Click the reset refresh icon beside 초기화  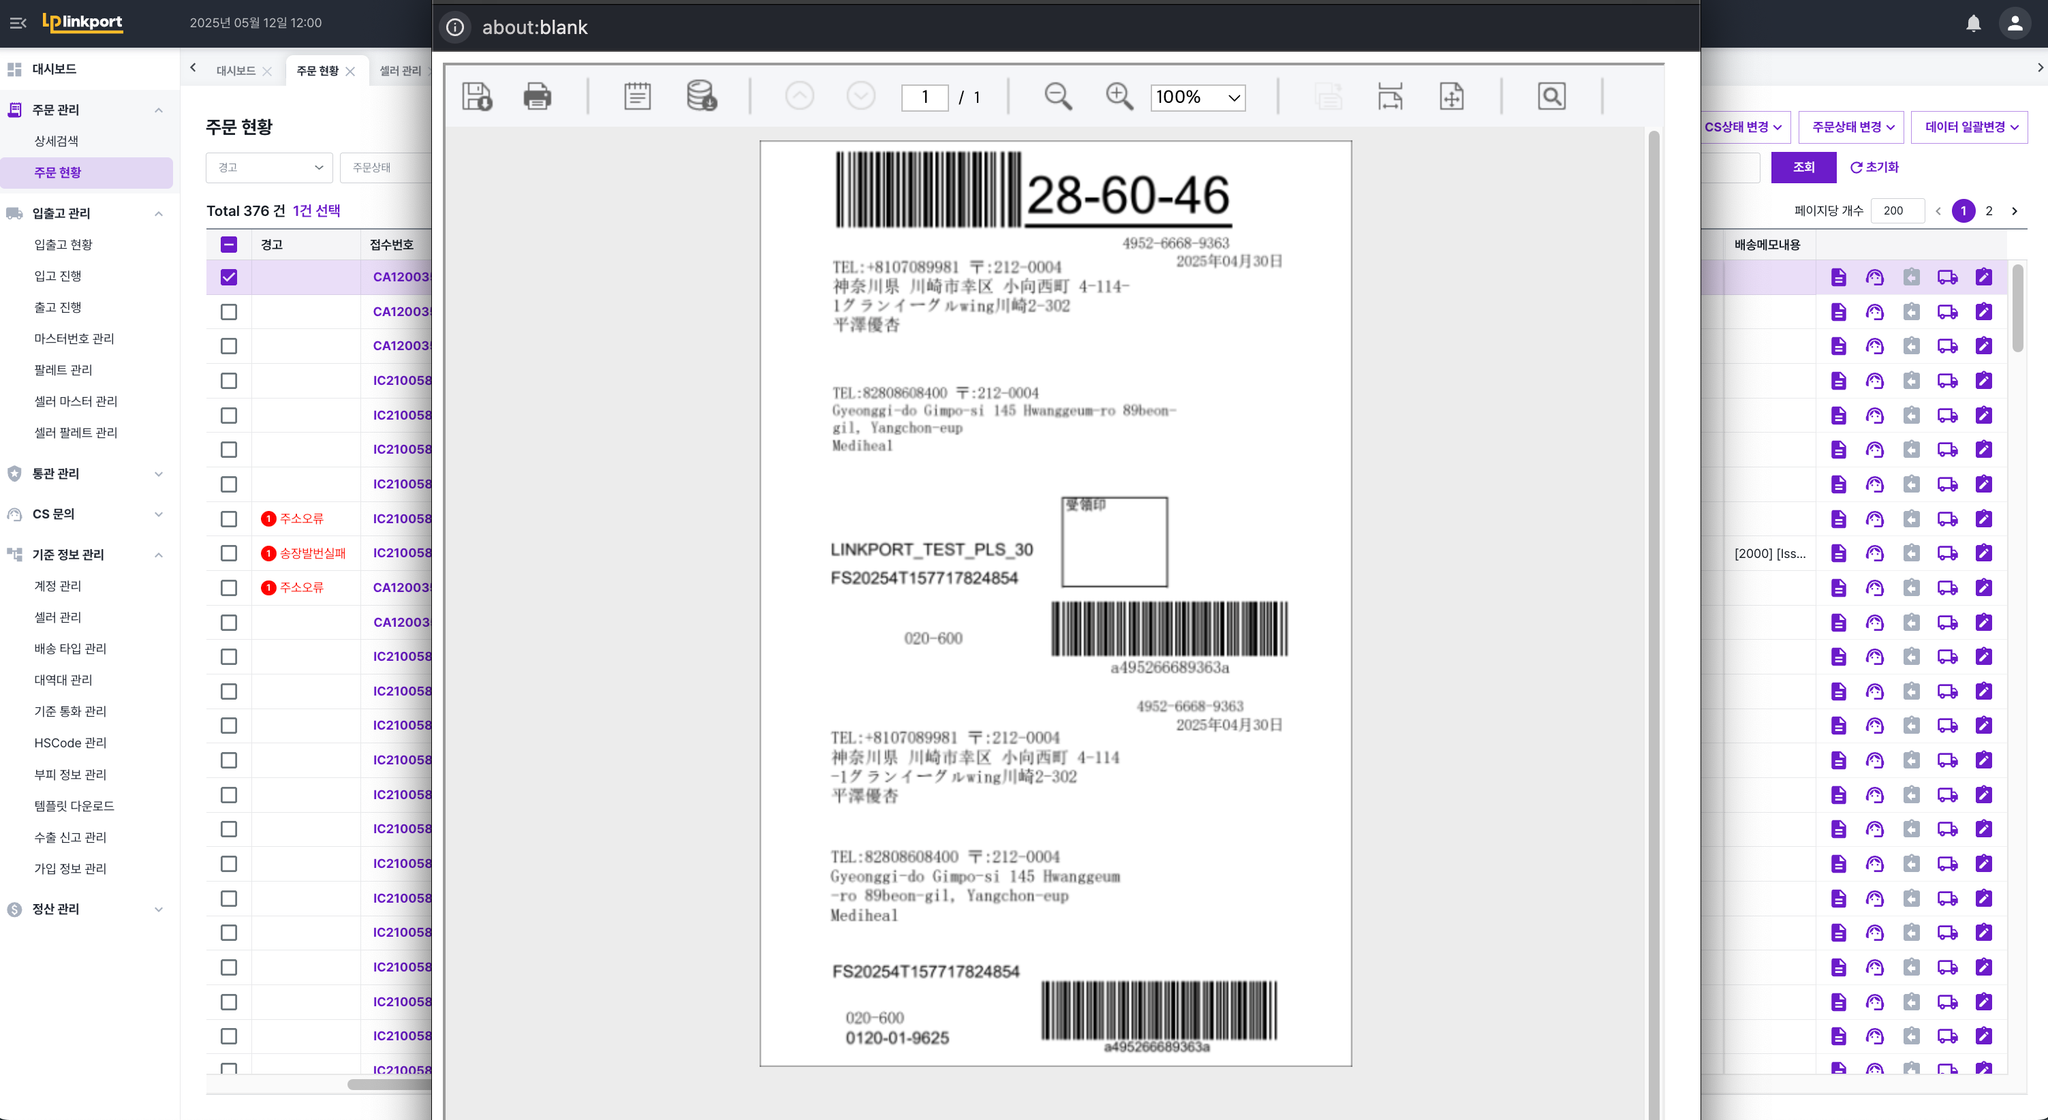click(1856, 167)
